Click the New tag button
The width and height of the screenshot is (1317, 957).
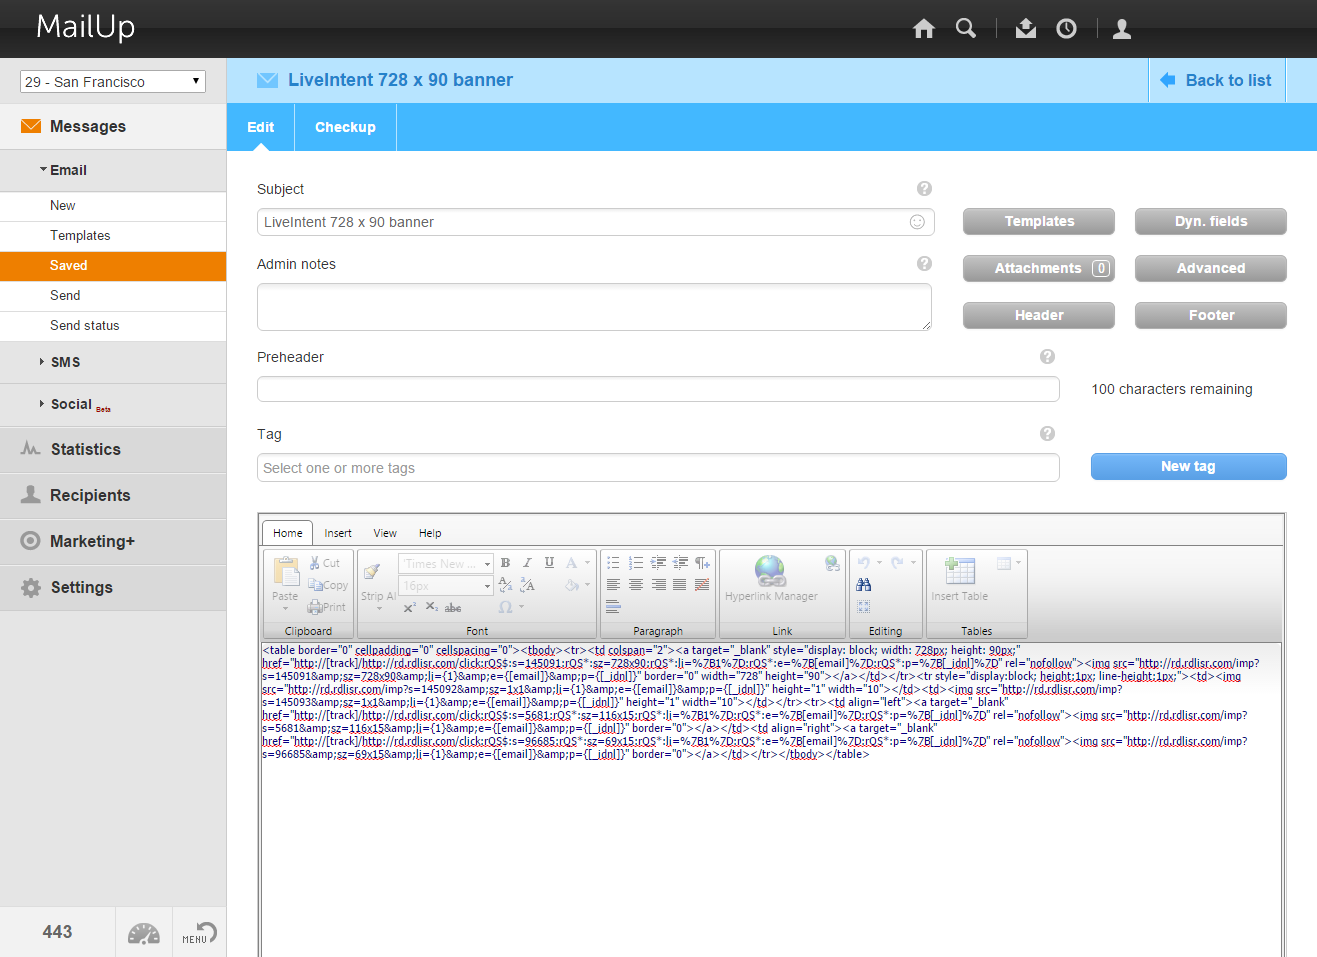click(x=1188, y=467)
